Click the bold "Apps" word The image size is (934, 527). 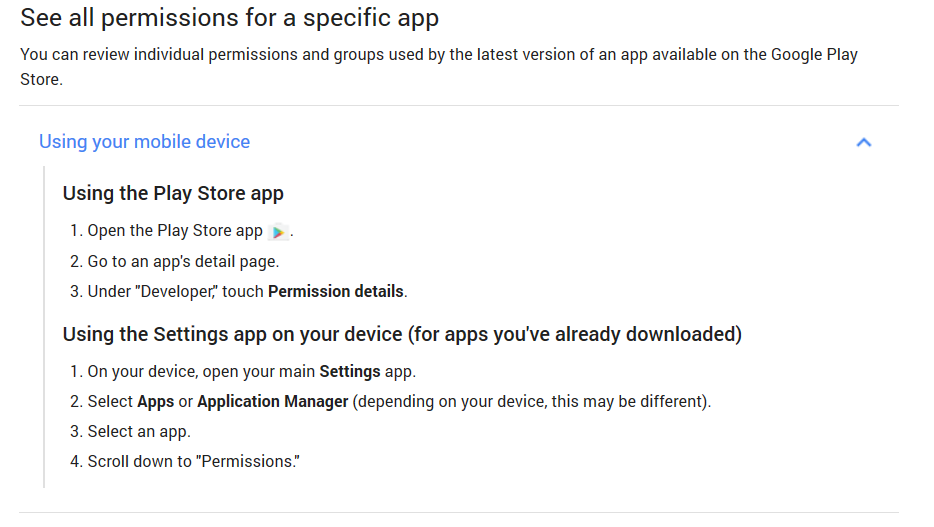(155, 402)
